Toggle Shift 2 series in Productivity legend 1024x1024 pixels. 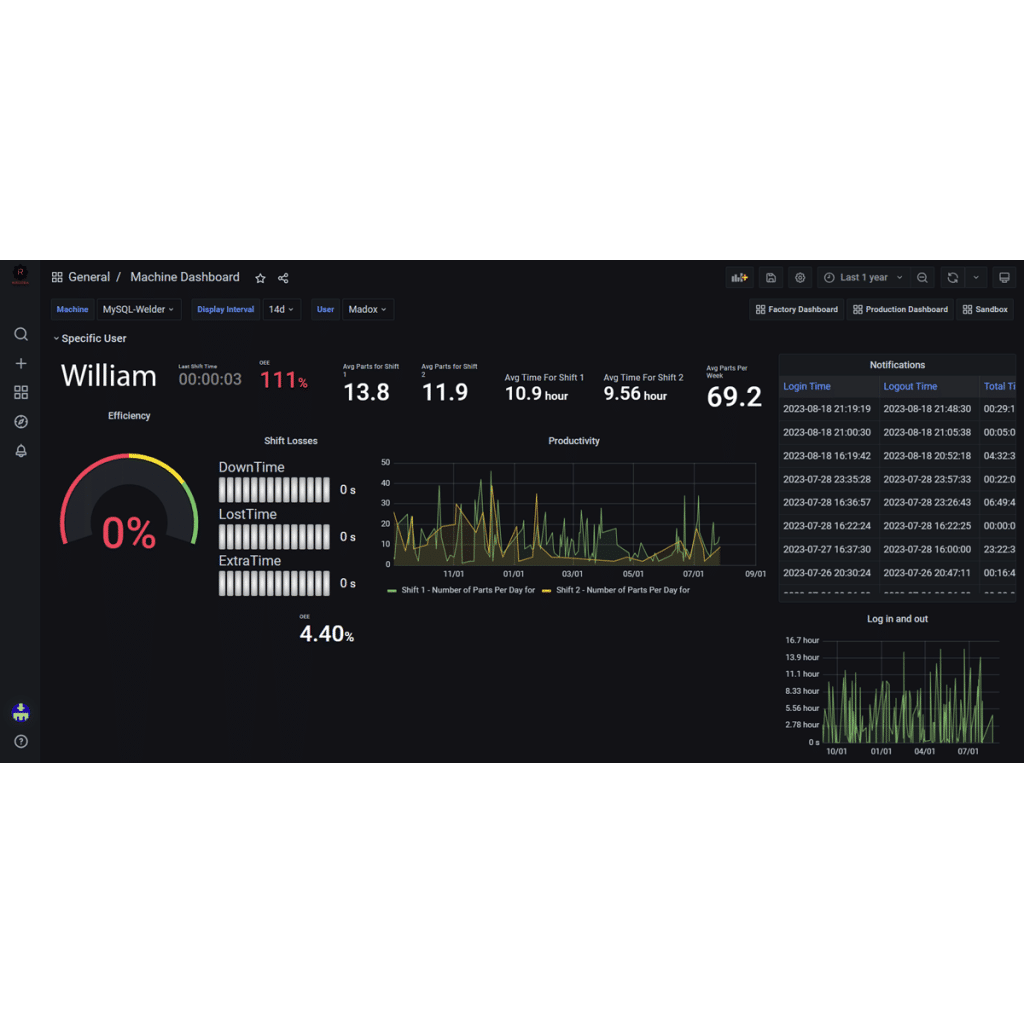(x=623, y=590)
